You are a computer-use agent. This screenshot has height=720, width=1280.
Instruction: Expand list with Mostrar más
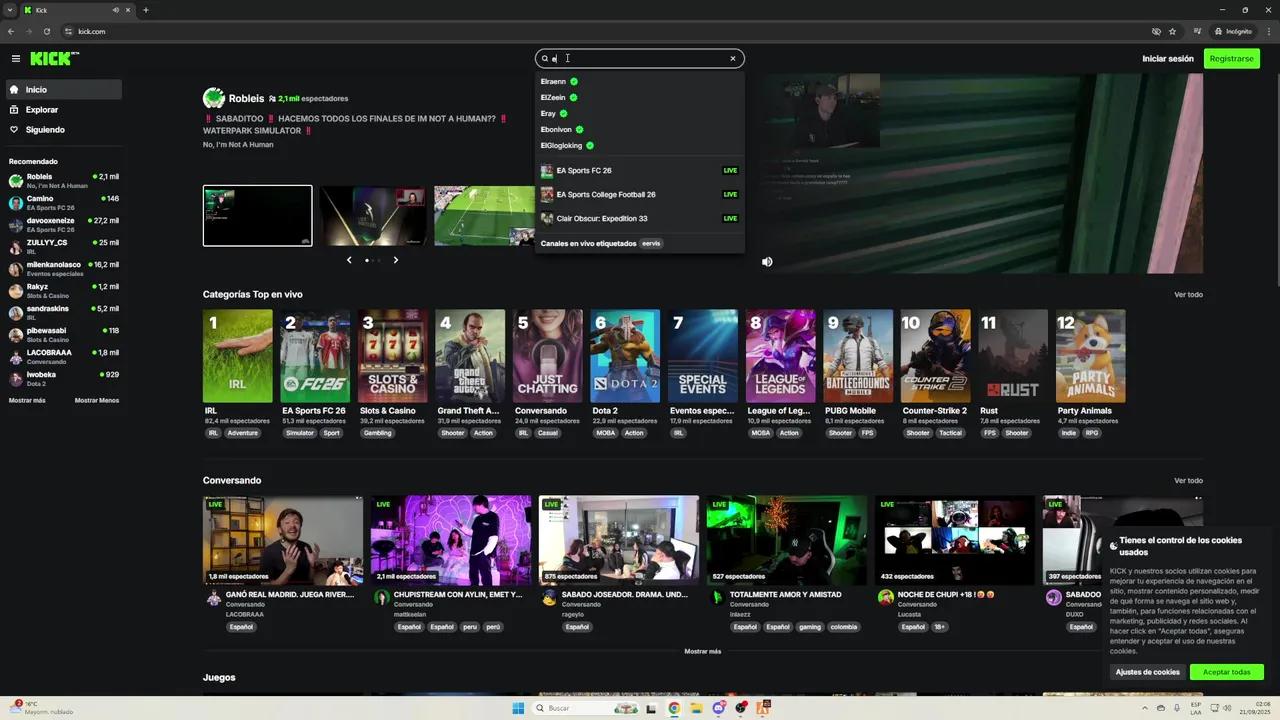[x=27, y=400]
